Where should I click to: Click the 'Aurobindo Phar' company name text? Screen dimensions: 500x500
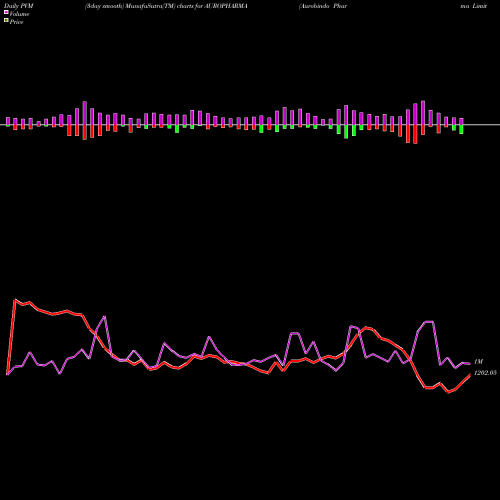[x=323, y=6]
